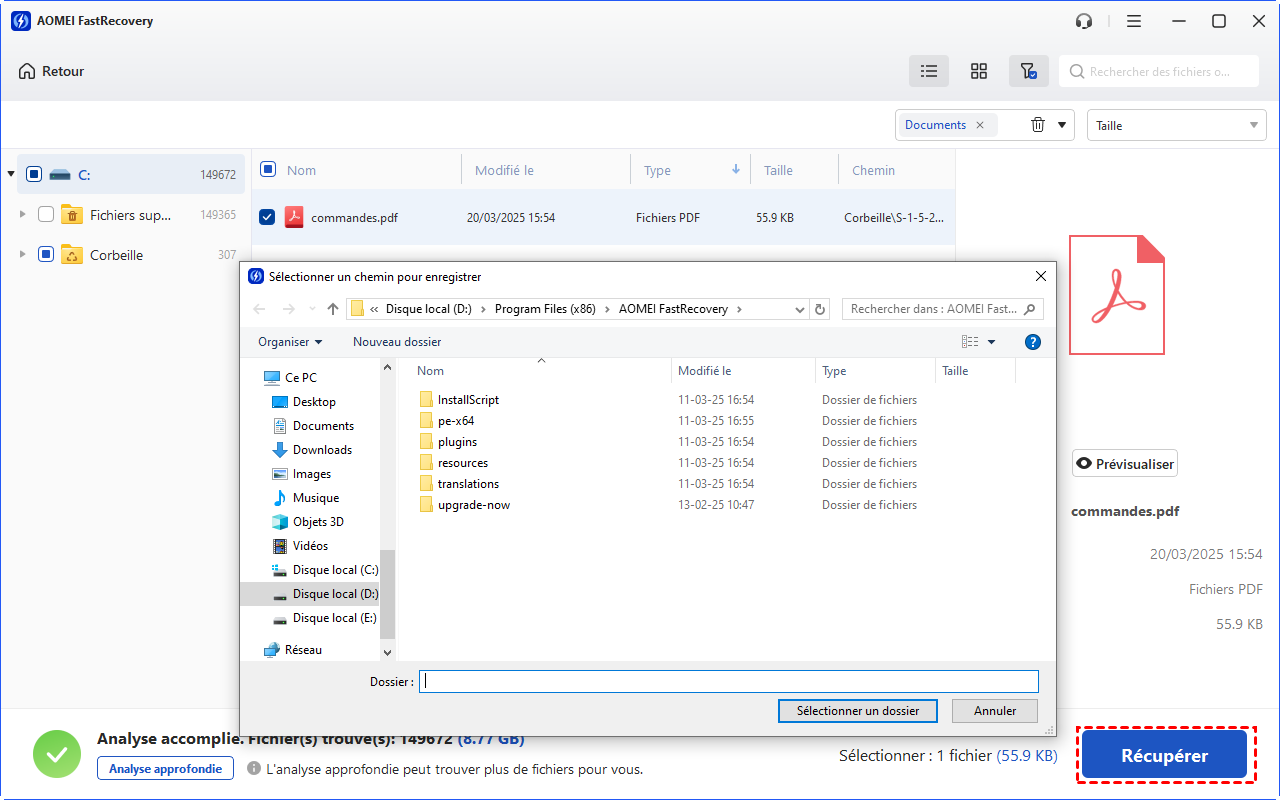
Task: Open the Taille sort dropdown
Action: coord(1177,125)
